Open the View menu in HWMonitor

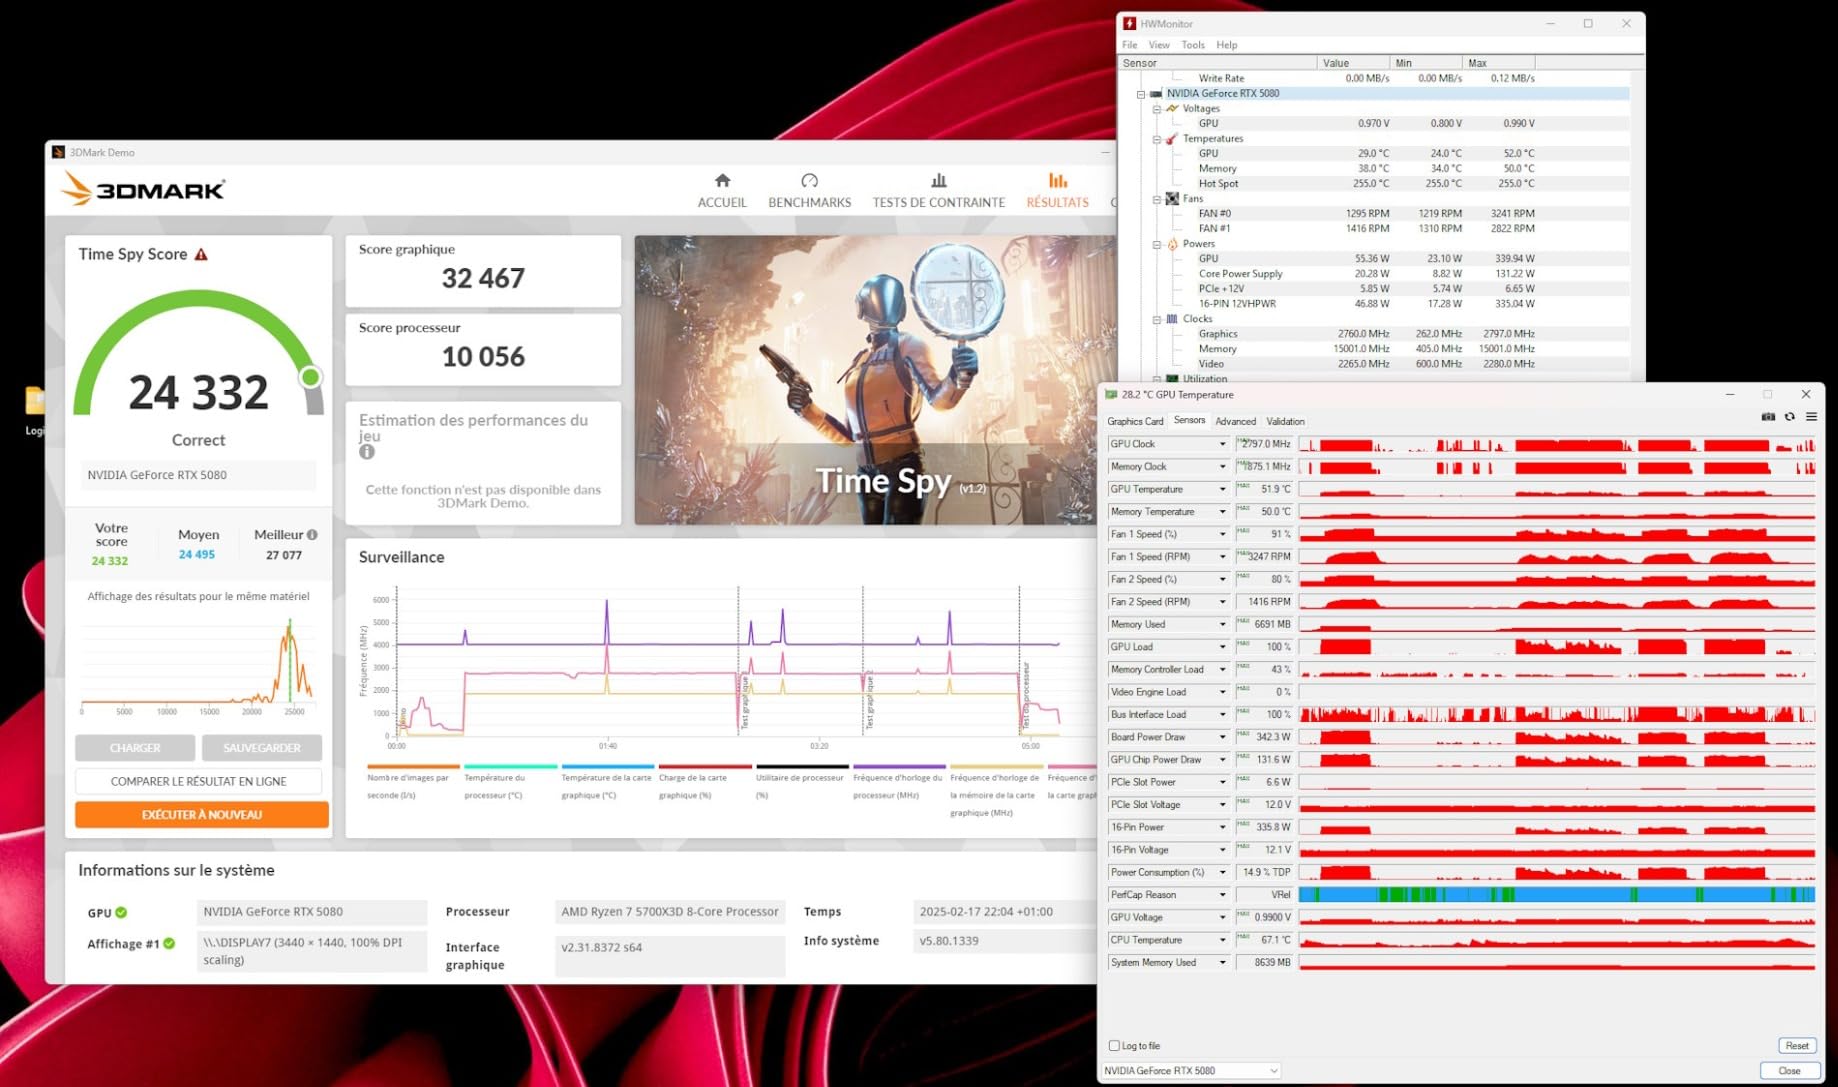[x=1159, y=45]
